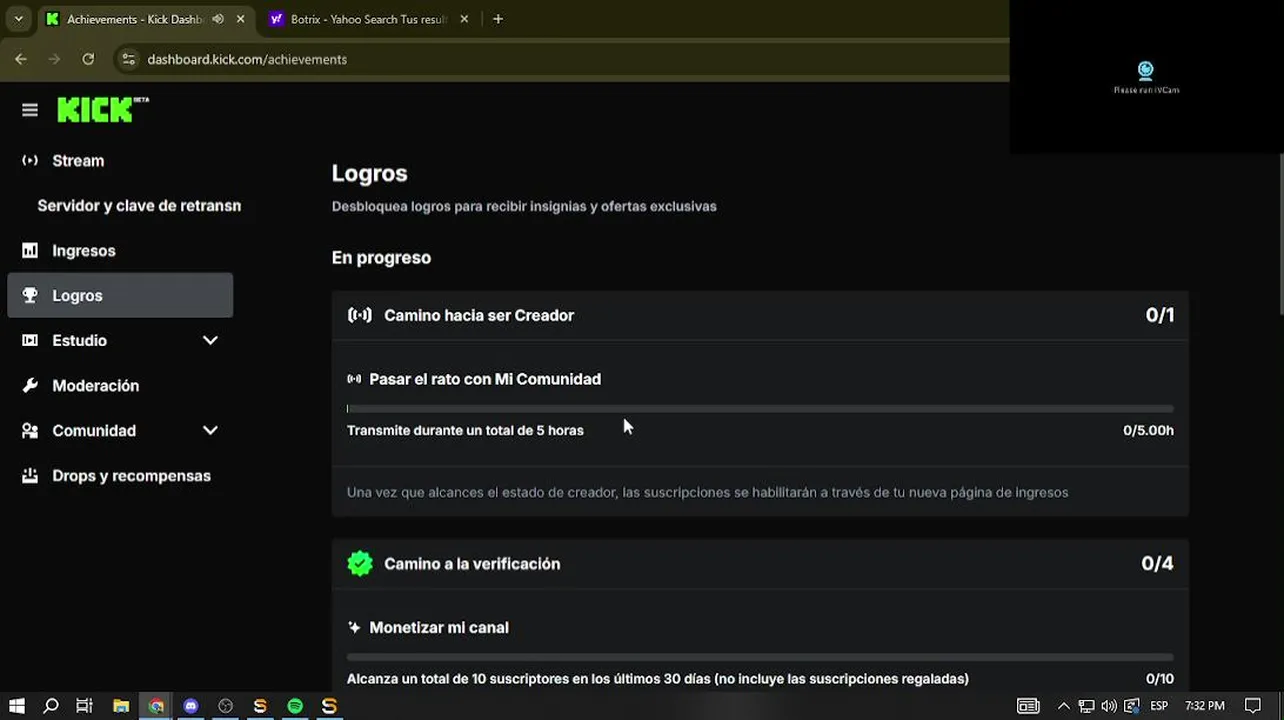
Task: Open the Windows Start menu
Action: pyautogui.click(x=17, y=706)
